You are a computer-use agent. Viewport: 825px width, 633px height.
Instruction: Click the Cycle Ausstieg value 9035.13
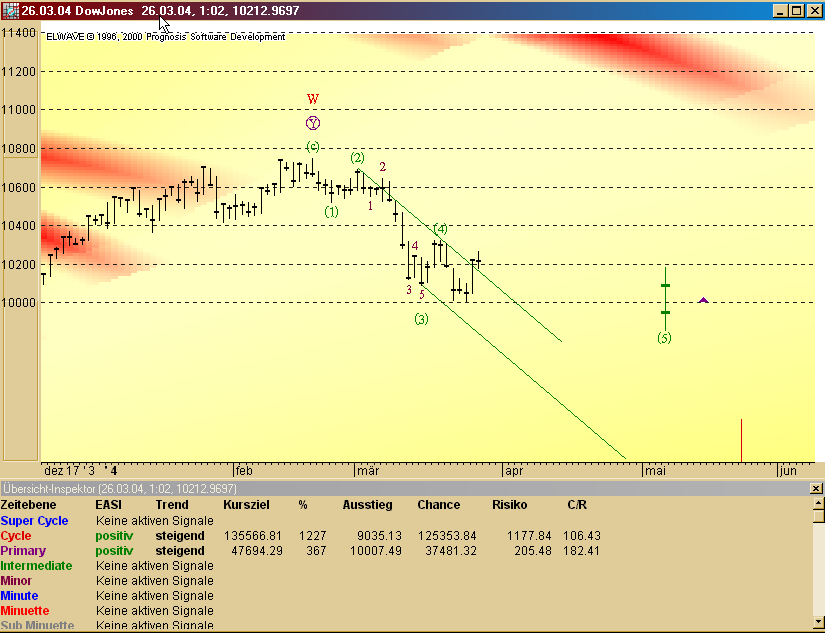tap(379, 536)
